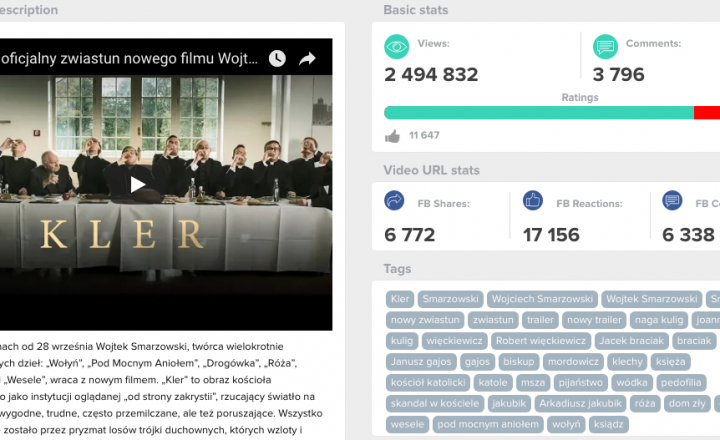Choose the skandal w kościele tag
The width and height of the screenshot is (720, 440).
[435, 403]
